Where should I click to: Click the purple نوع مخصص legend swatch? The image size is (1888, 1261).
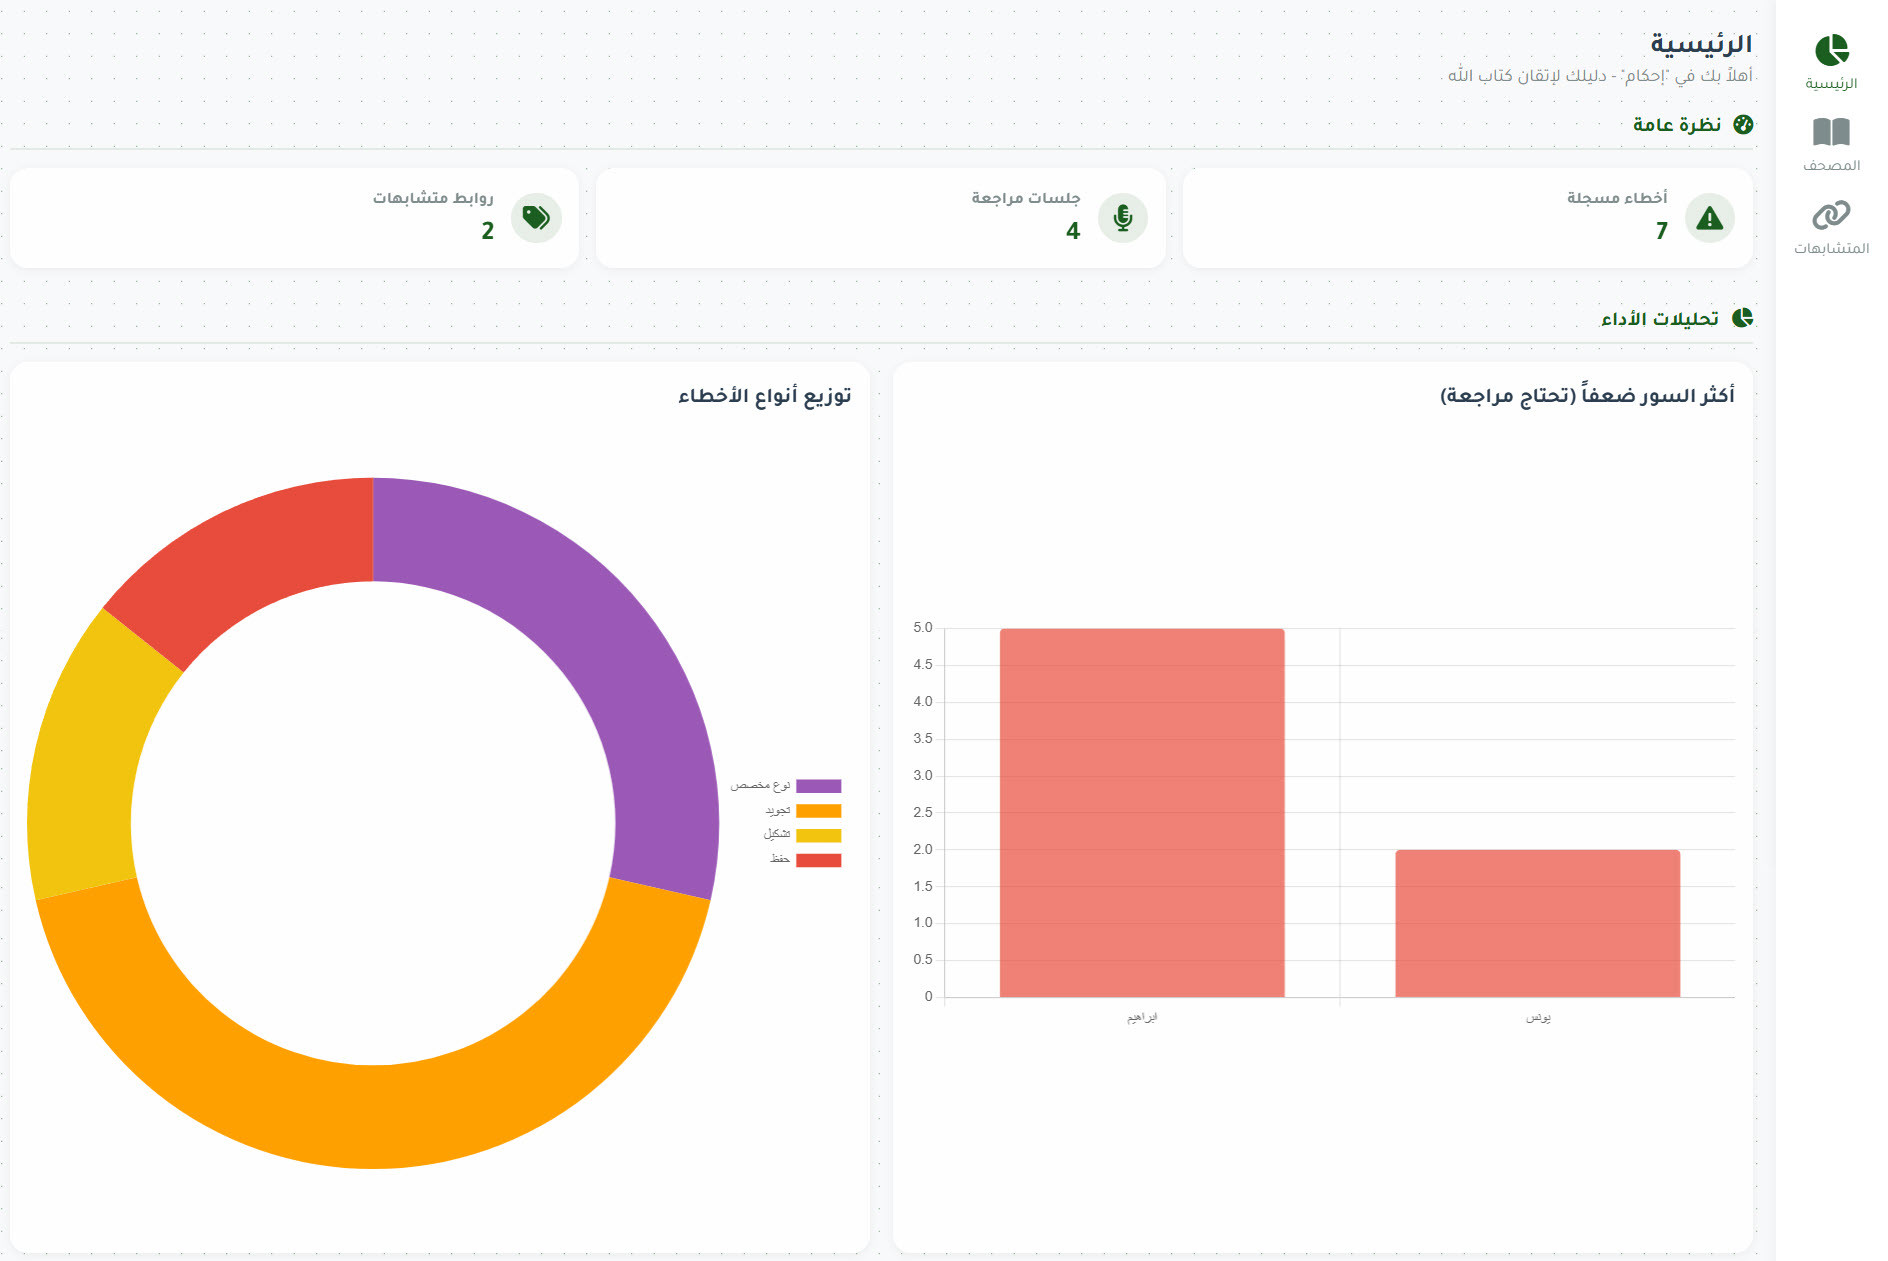click(818, 786)
